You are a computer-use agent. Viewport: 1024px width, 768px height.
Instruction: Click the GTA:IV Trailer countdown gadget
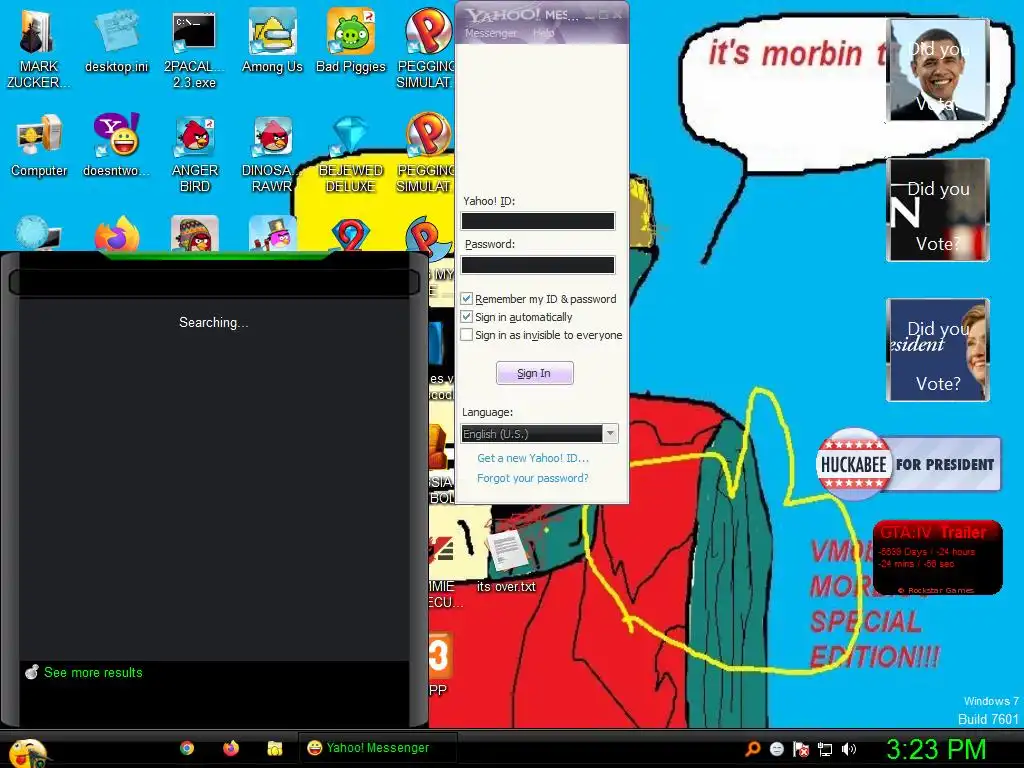938,557
